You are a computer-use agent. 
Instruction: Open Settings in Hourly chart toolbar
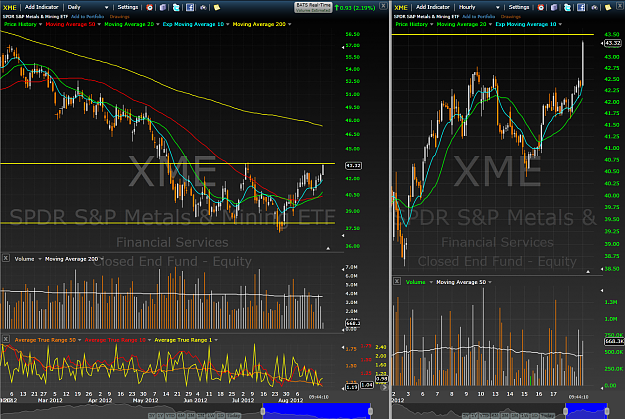click(519, 7)
